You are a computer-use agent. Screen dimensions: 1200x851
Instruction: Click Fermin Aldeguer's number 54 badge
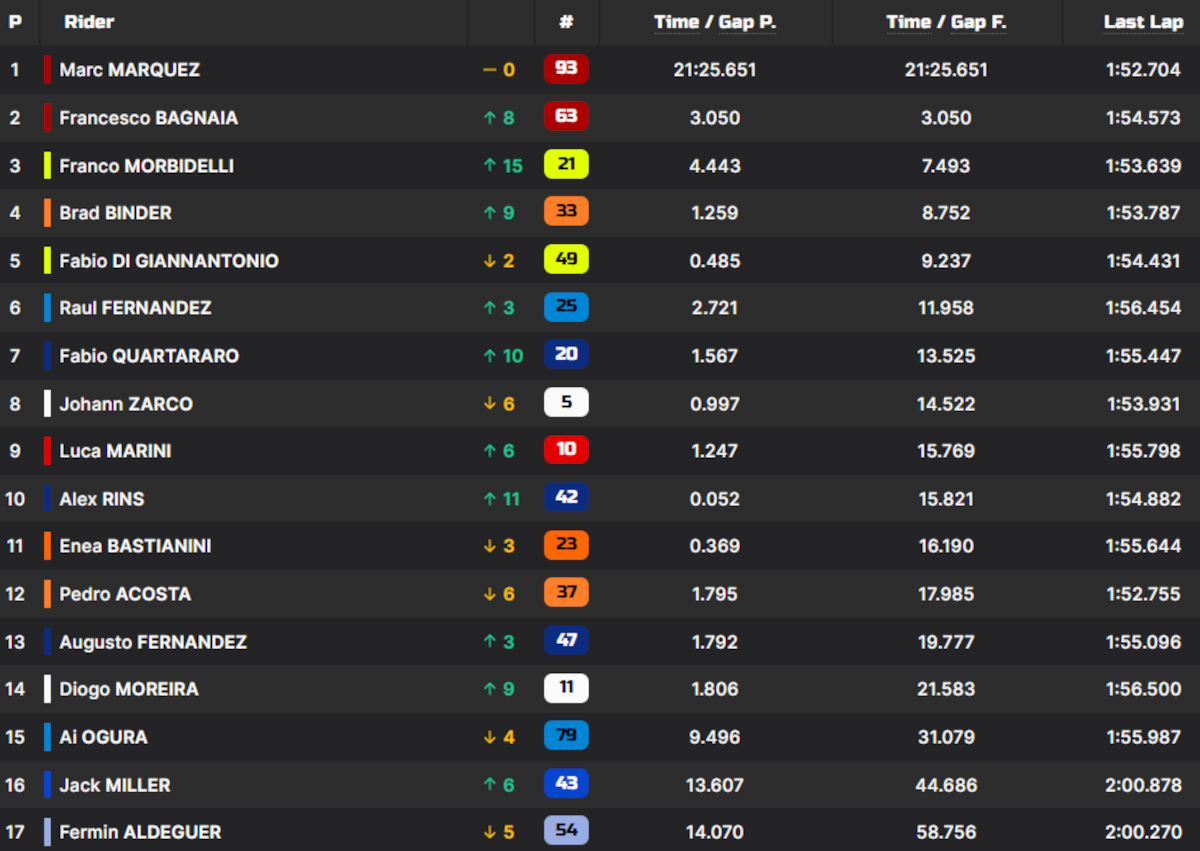point(566,831)
